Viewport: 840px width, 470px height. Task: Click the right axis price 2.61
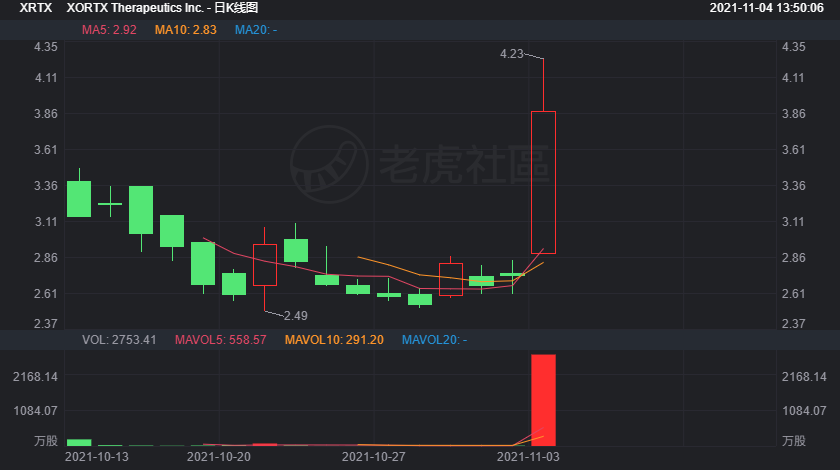click(793, 294)
